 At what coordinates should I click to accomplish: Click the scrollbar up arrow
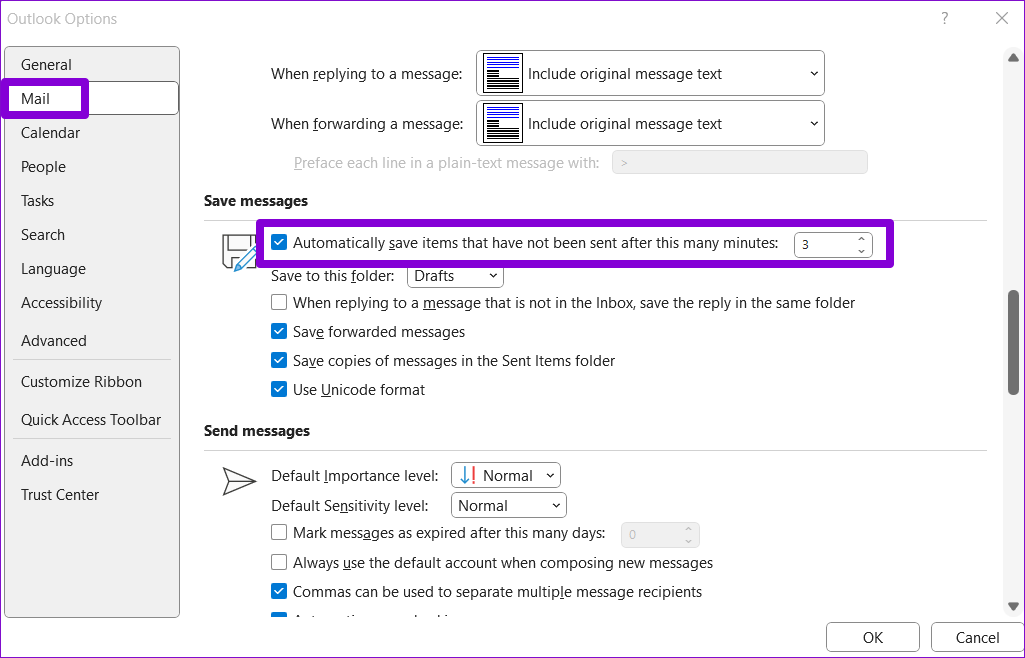click(1013, 58)
